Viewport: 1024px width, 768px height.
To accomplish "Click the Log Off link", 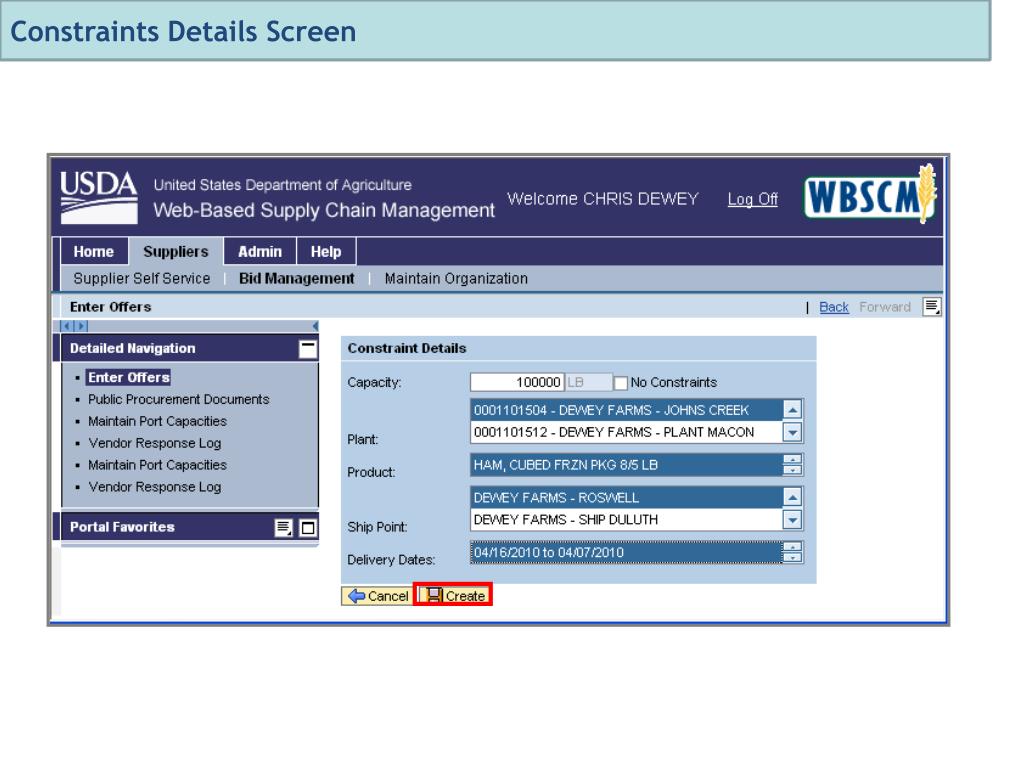I will pyautogui.click(x=752, y=199).
